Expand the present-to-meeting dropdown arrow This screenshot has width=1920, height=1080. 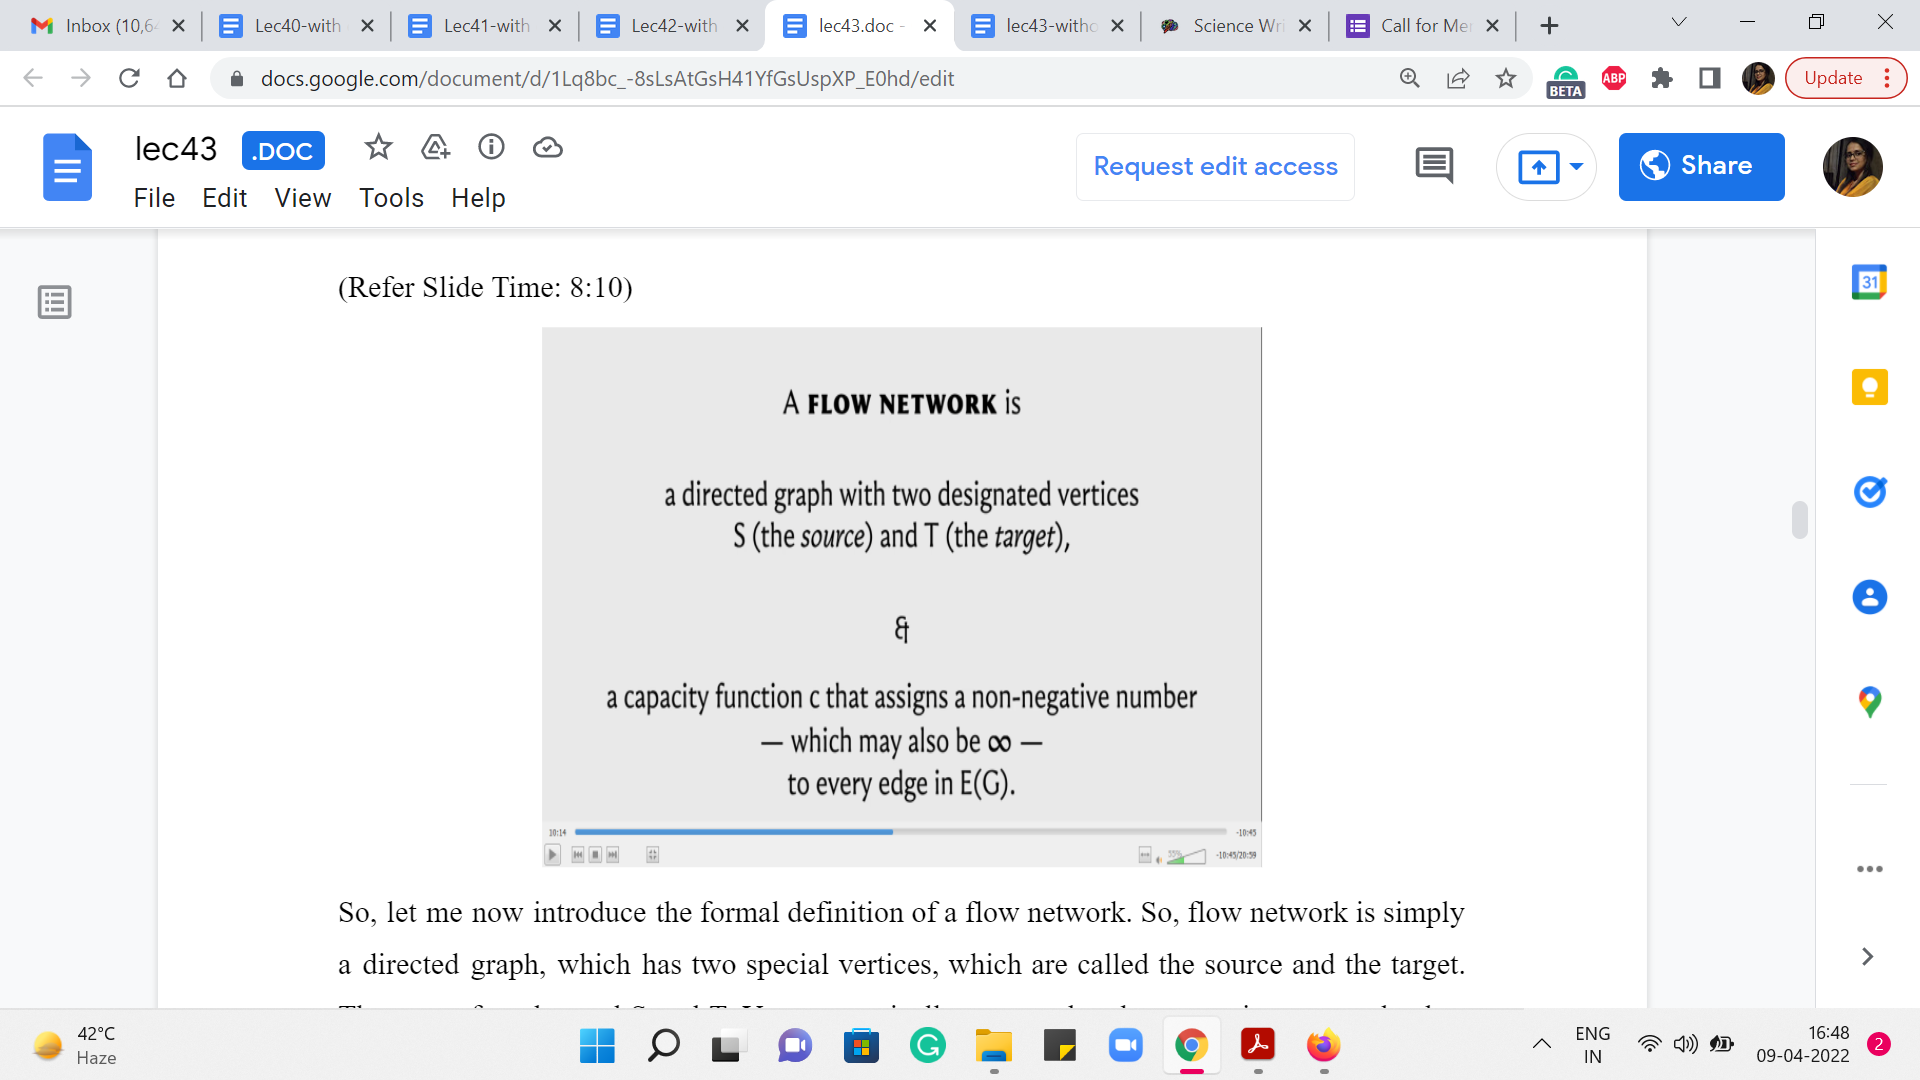pos(1577,167)
